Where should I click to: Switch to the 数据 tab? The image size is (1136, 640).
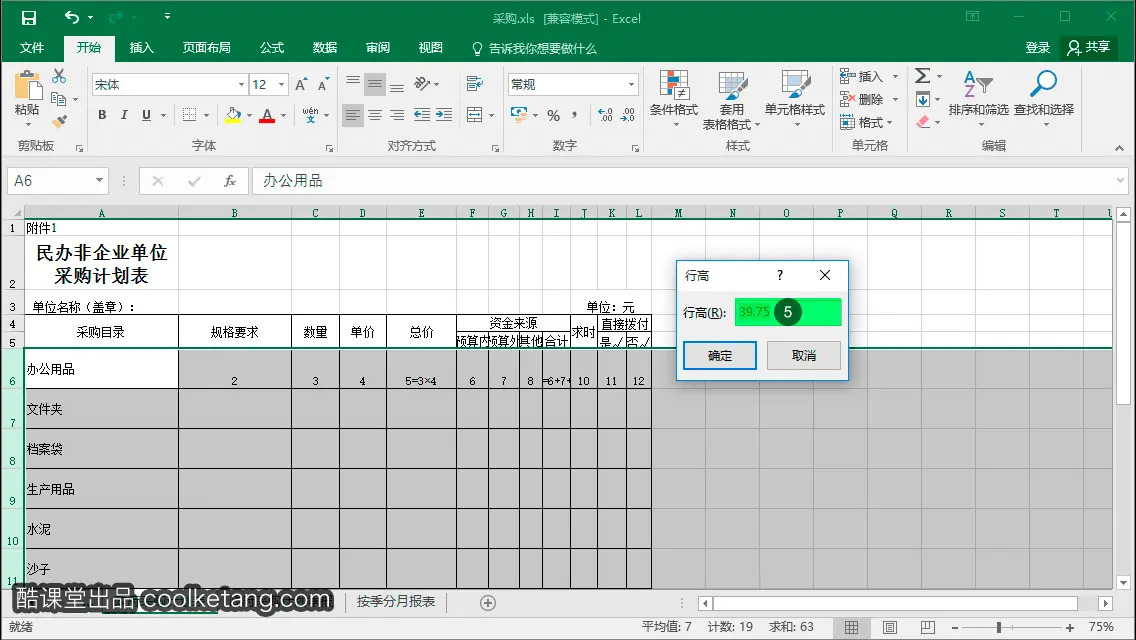pos(325,48)
